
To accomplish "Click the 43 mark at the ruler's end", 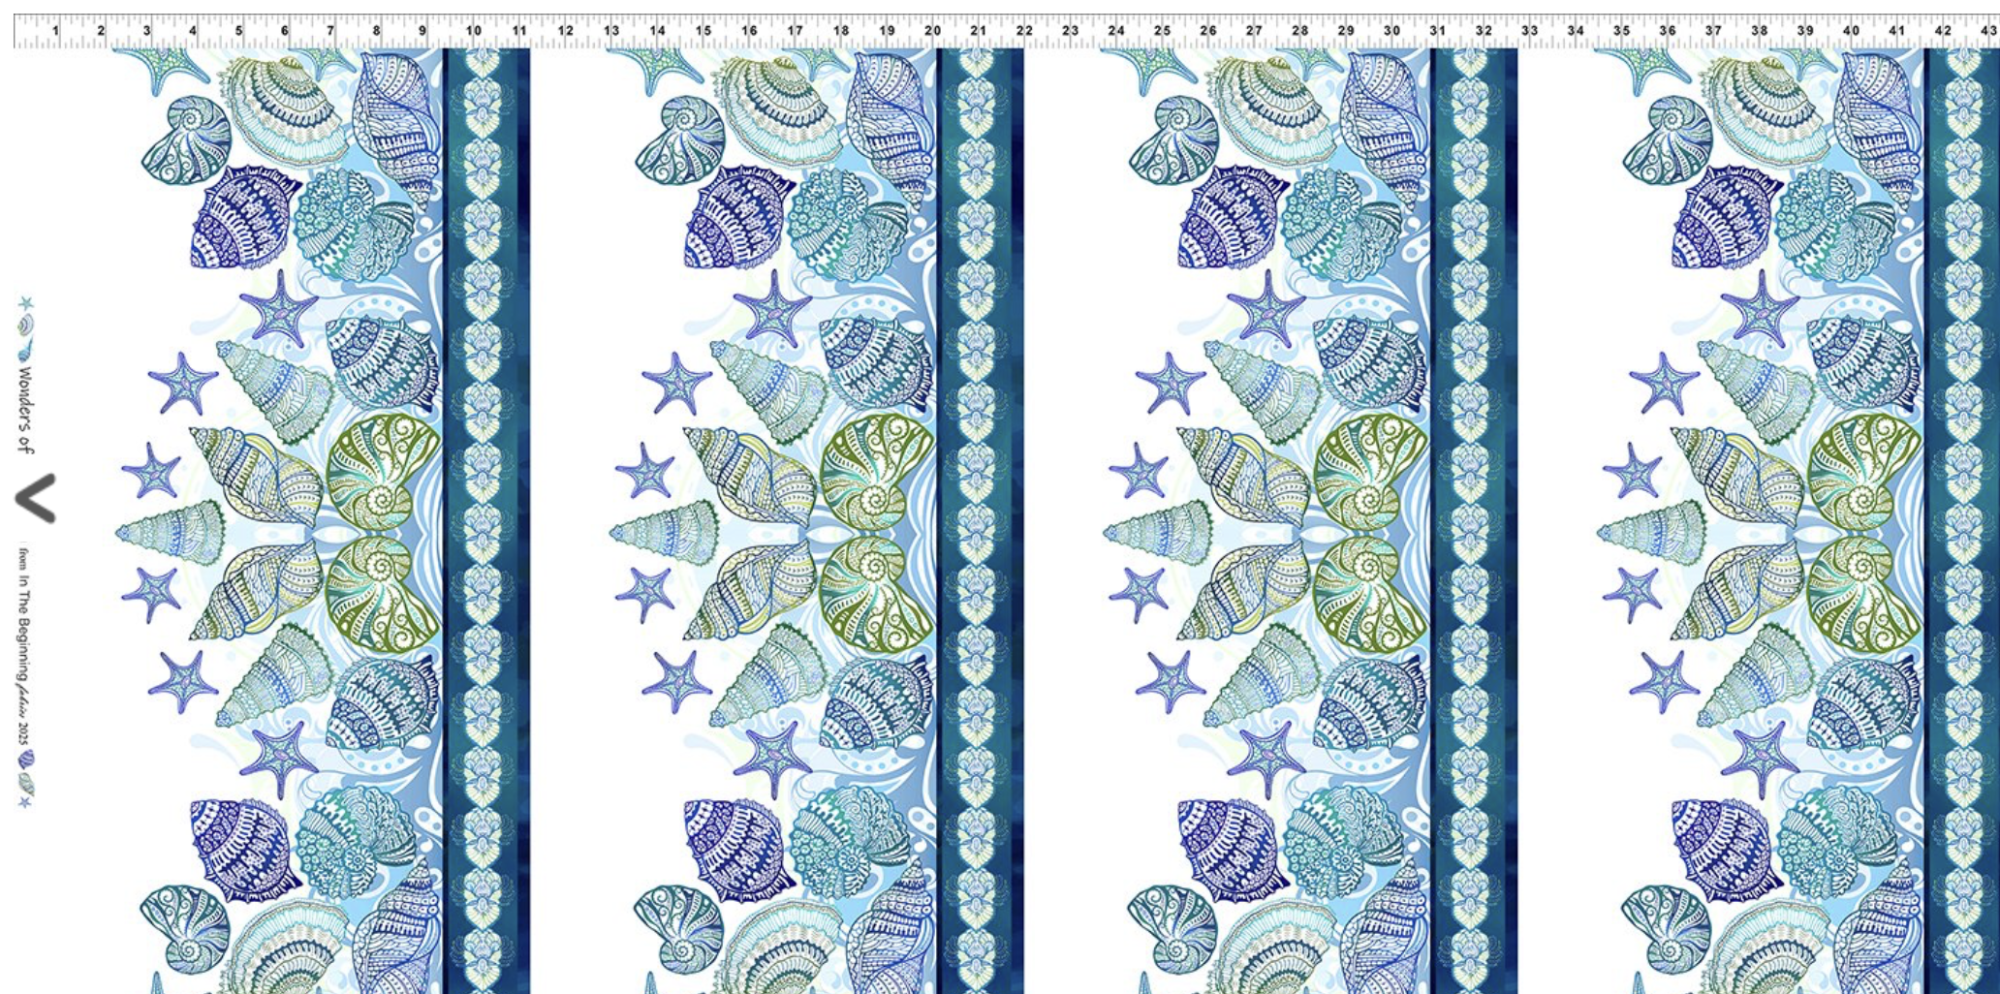I will (1988, 31).
